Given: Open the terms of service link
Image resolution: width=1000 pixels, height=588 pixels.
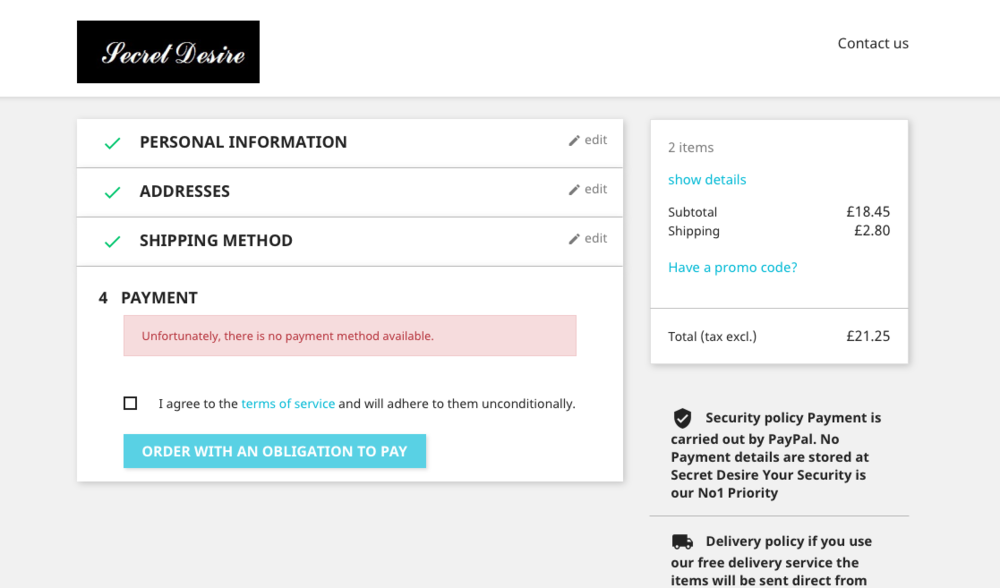Looking at the screenshot, I should pos(288,403).
